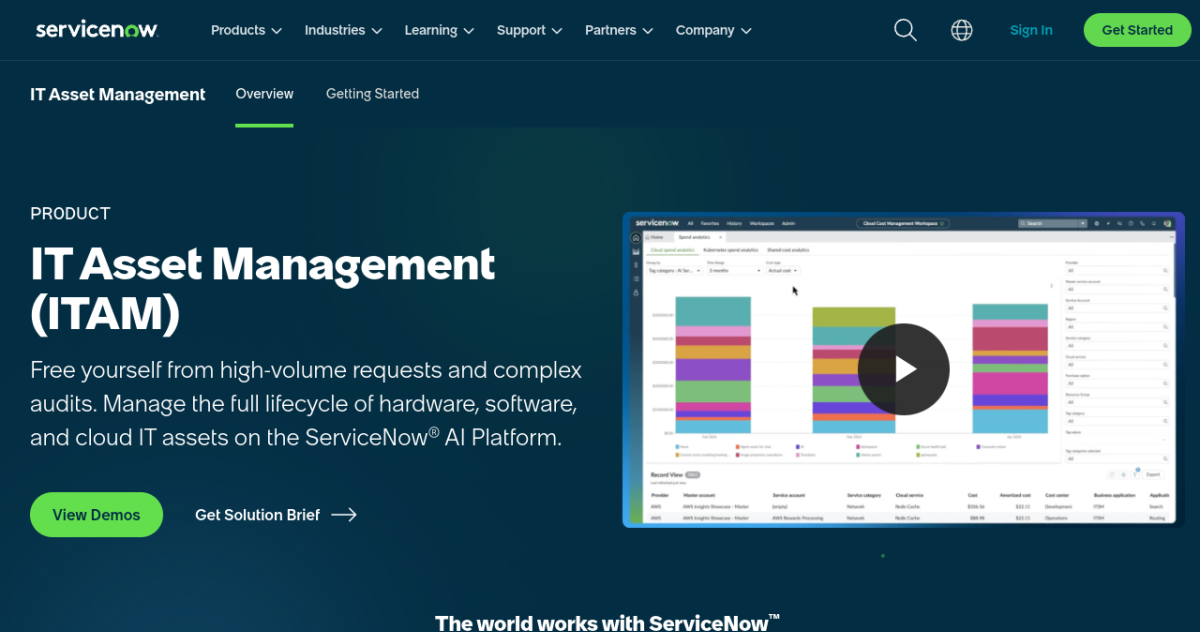Click the IT Asset Management section title
Screen dimensions: 1200x632
(118, 95)
